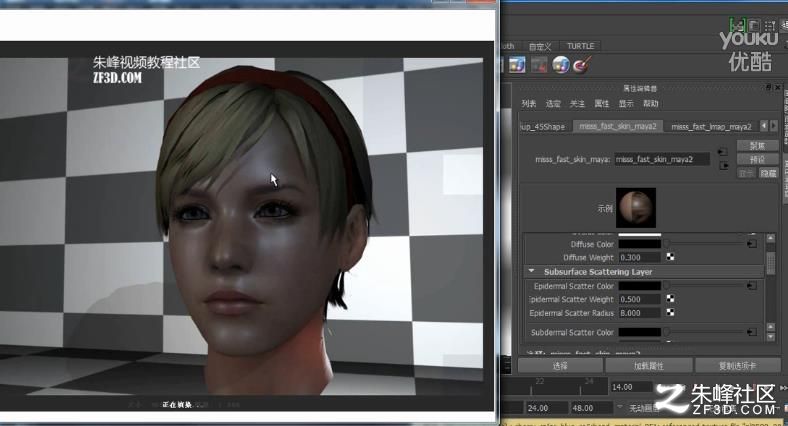Click the range field showing 24.00

click(547, 408)
